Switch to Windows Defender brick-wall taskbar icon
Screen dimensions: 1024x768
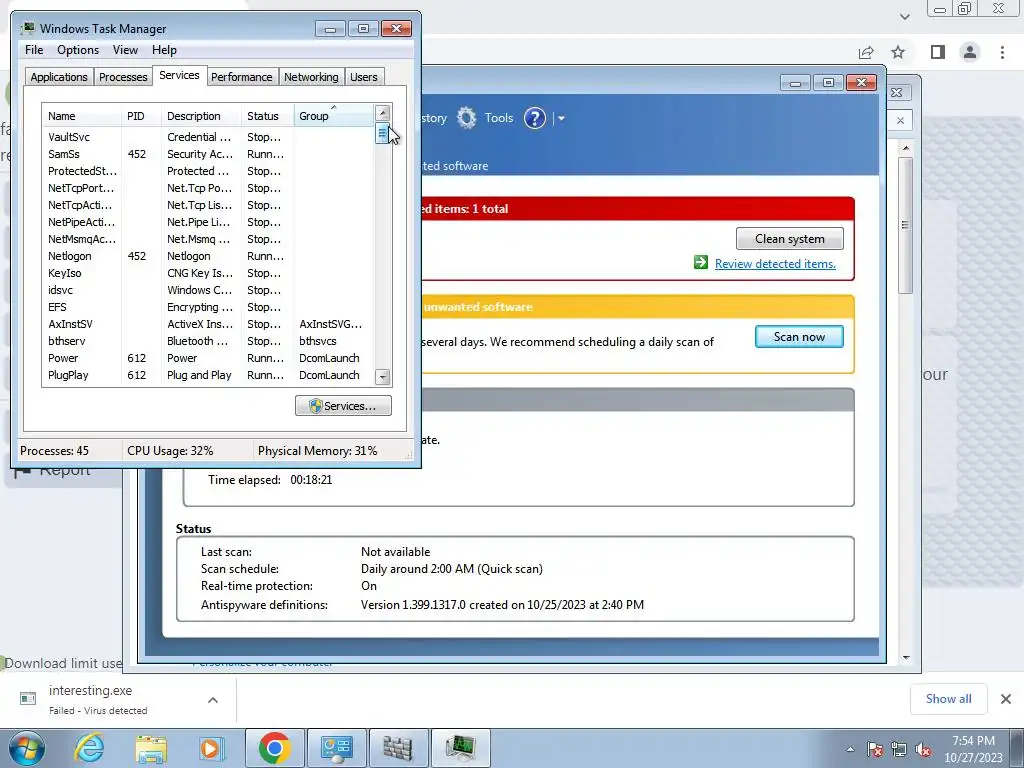pyautogui.click(x=398, y=748)
